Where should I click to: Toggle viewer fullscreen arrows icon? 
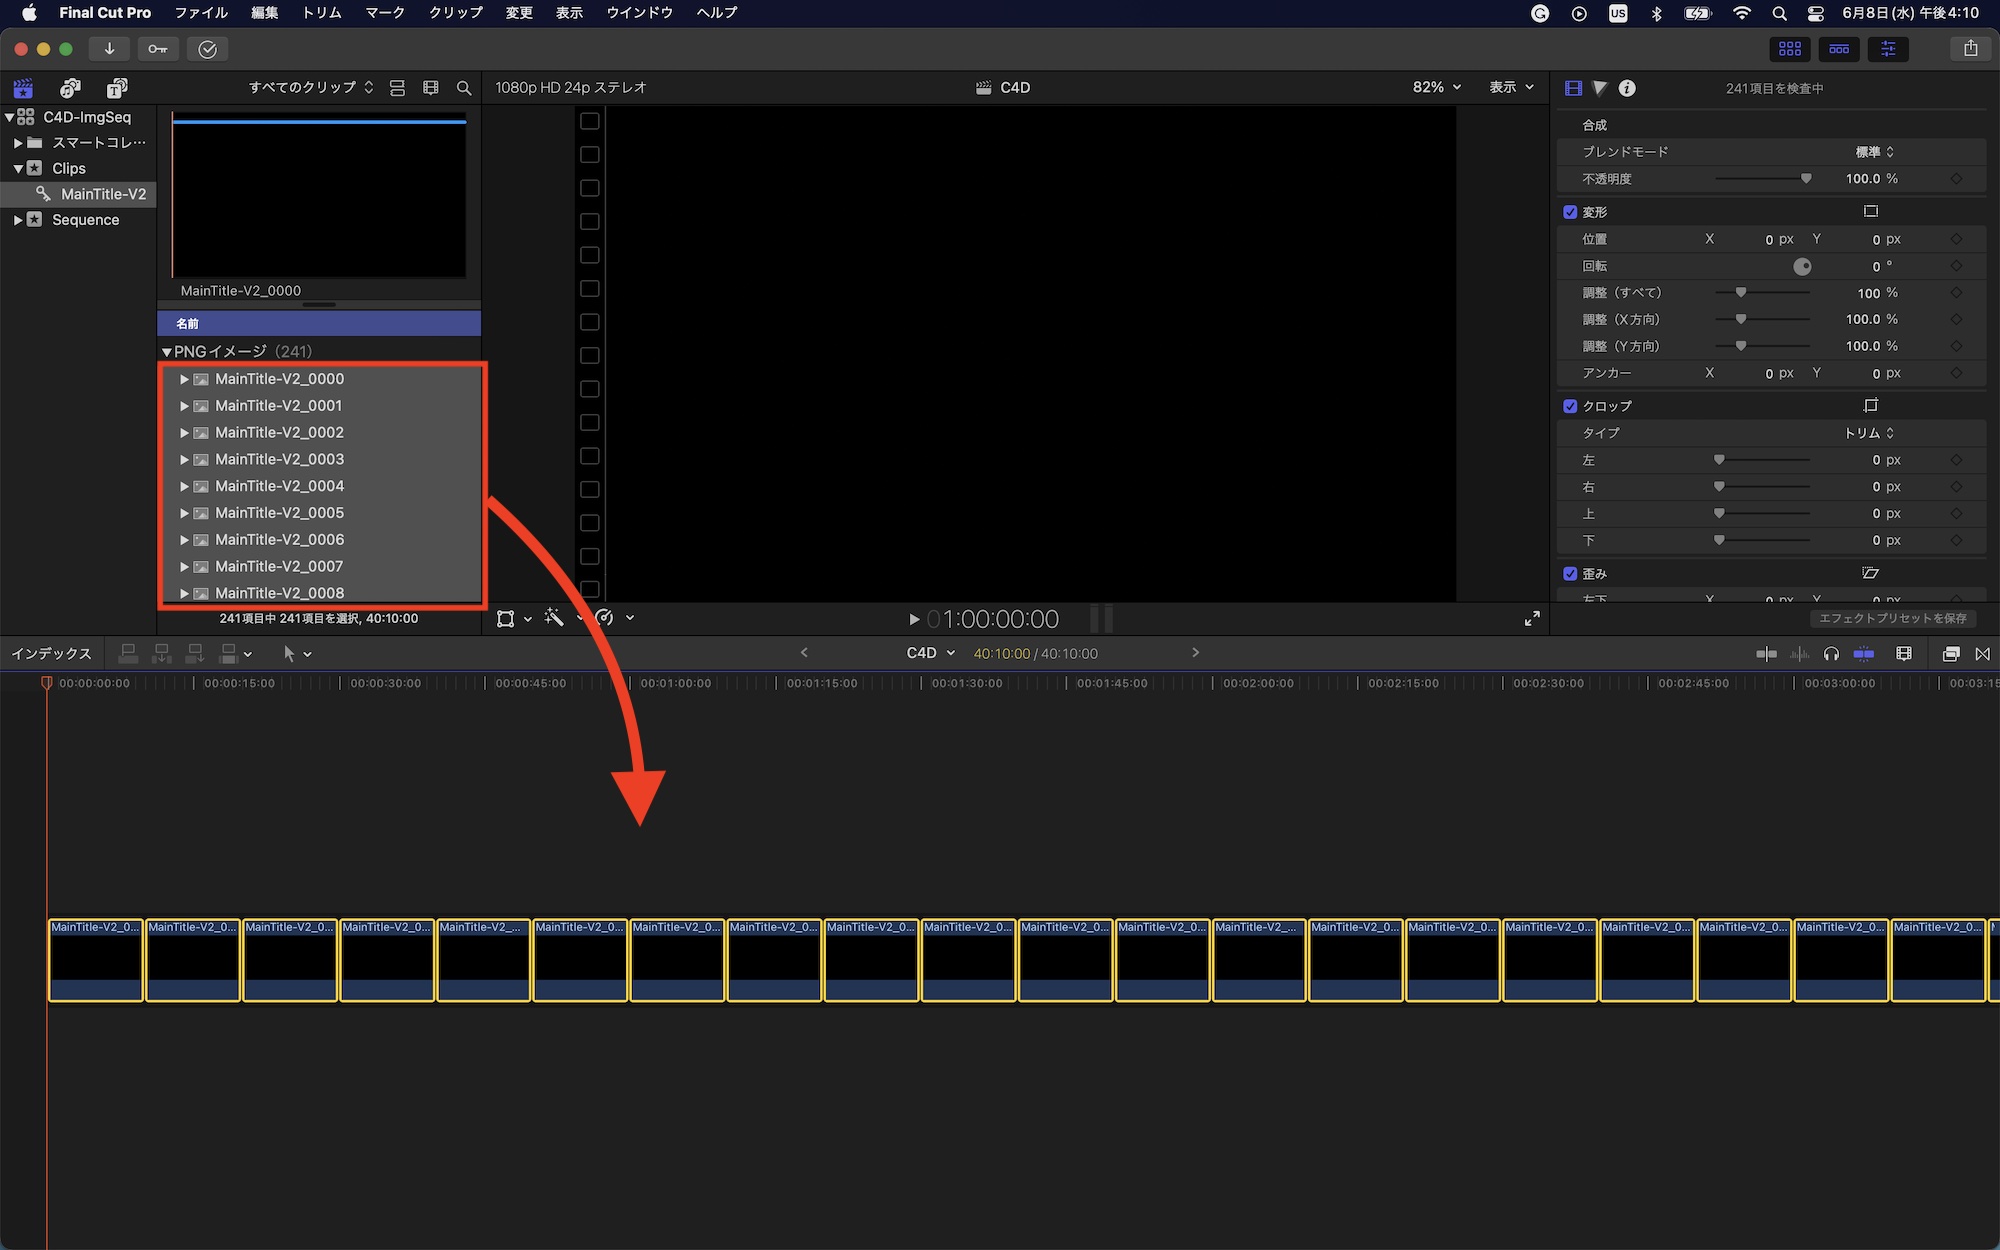tap(1532, 619)
